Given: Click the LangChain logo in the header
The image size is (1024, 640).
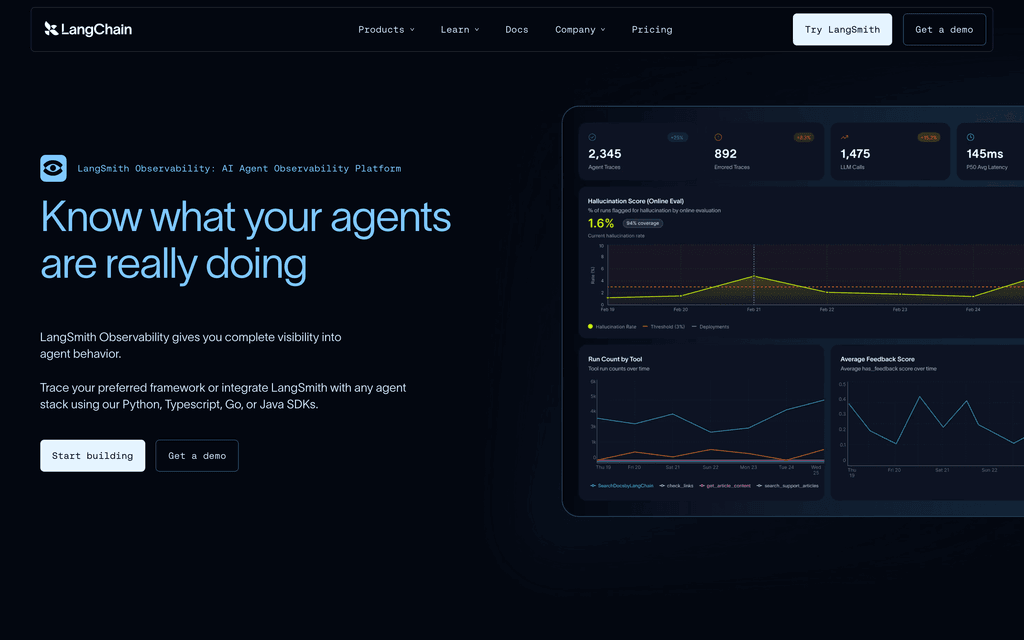Looking at the screenshot, I should click(x=88, y=29).
